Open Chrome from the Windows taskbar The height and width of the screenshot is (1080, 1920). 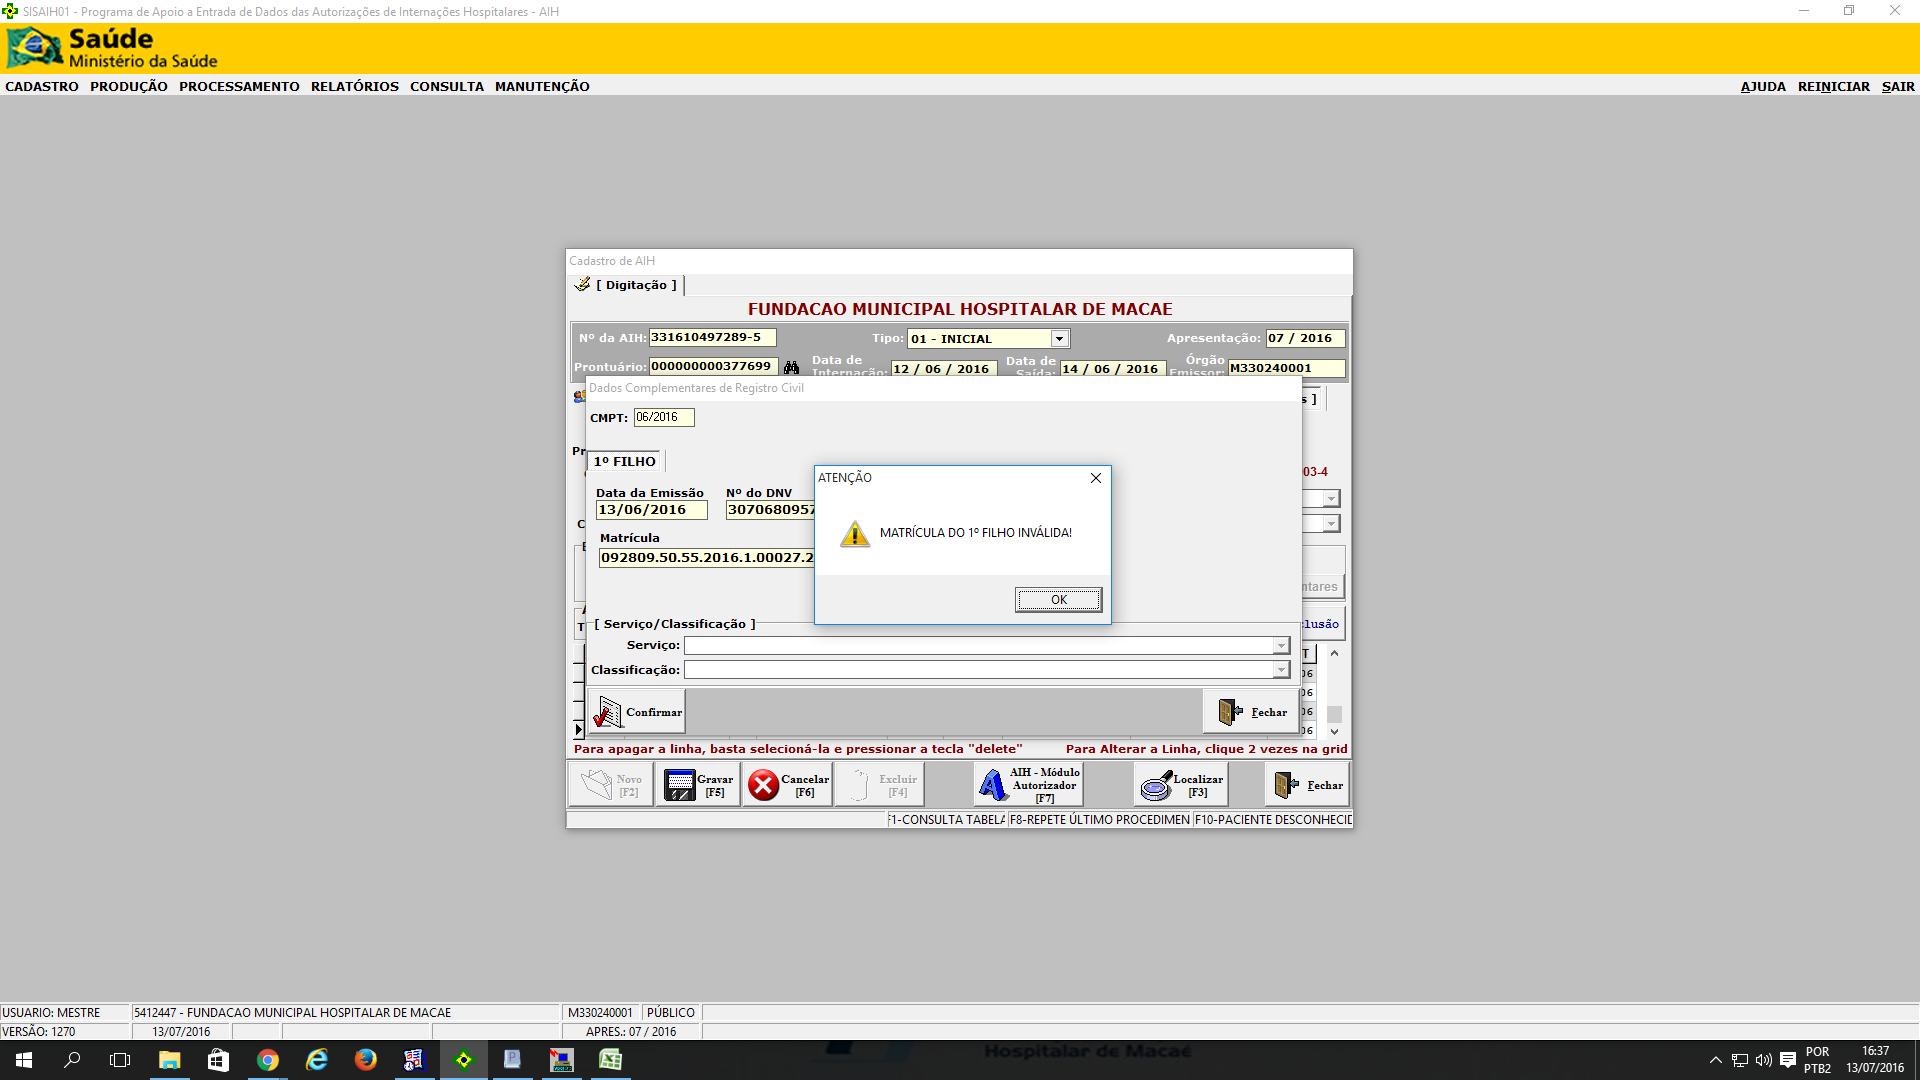click(267, 1060)
